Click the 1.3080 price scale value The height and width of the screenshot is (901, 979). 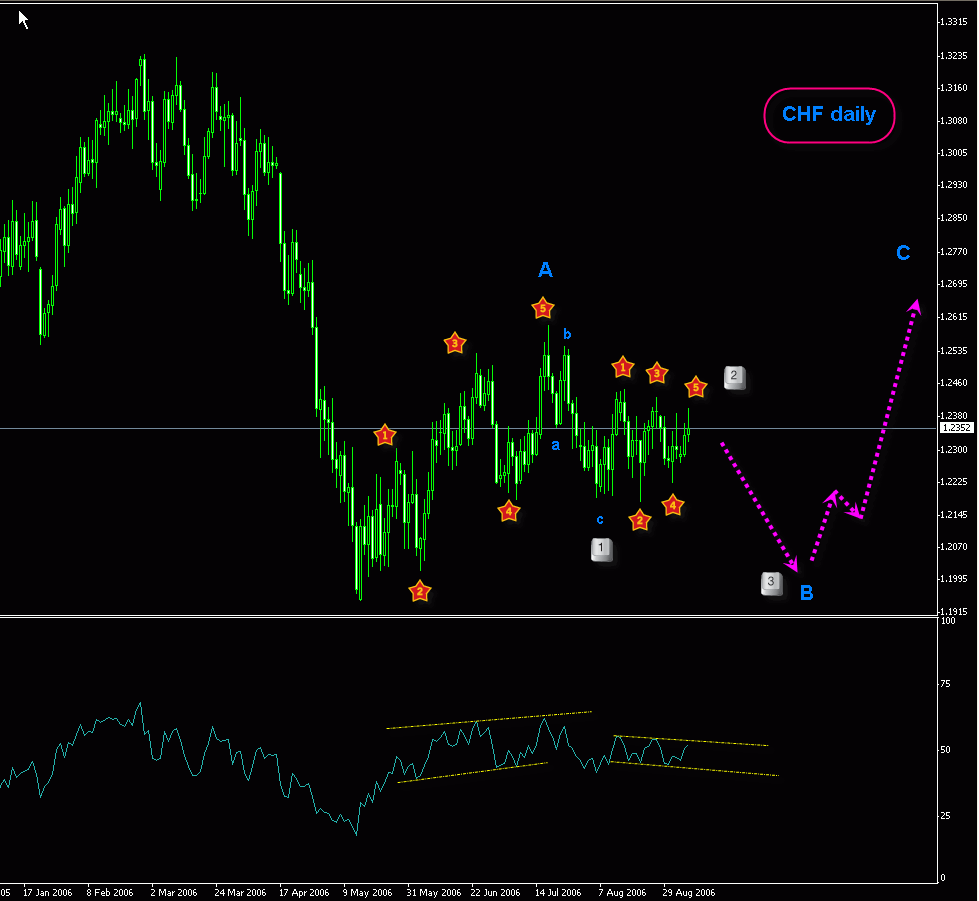click(954, 121)
